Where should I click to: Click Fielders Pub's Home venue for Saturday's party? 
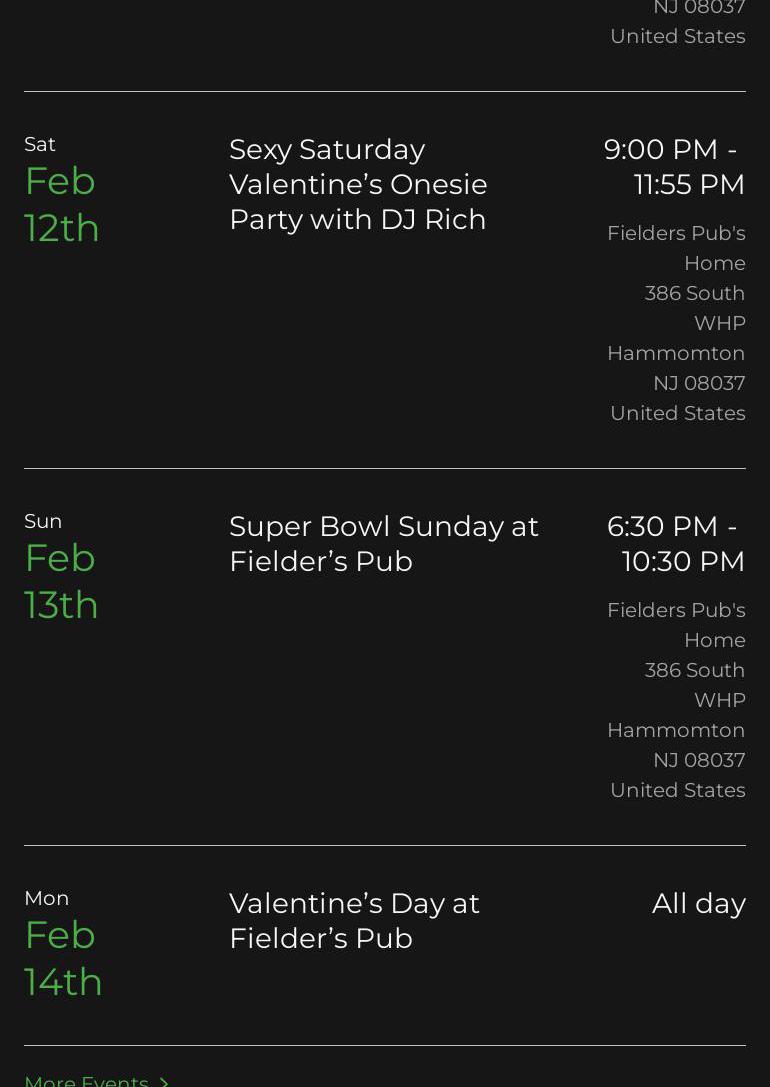point(676,247)
